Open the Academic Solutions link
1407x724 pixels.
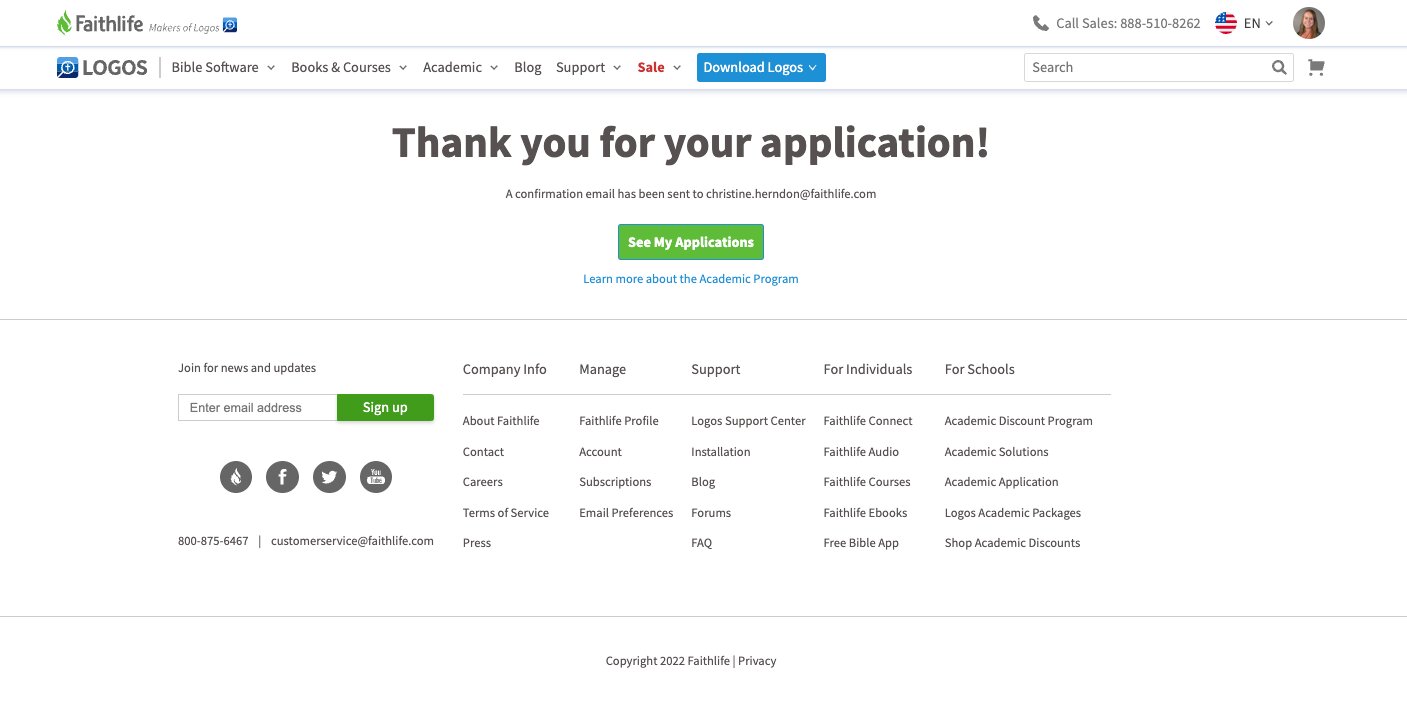997,452
